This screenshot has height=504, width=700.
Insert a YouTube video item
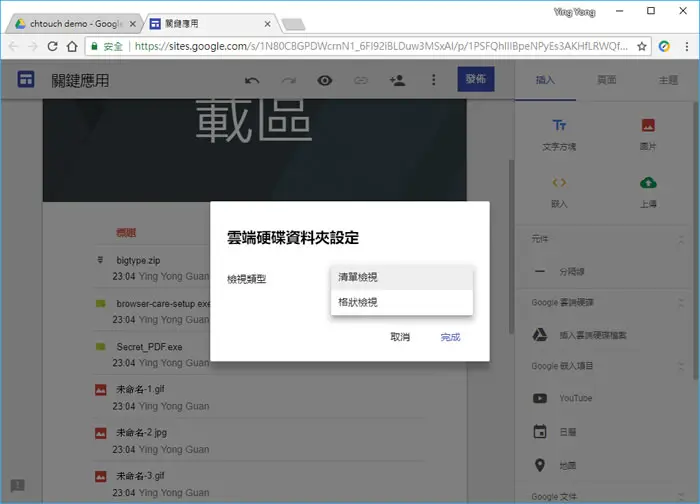pos(563,398)
